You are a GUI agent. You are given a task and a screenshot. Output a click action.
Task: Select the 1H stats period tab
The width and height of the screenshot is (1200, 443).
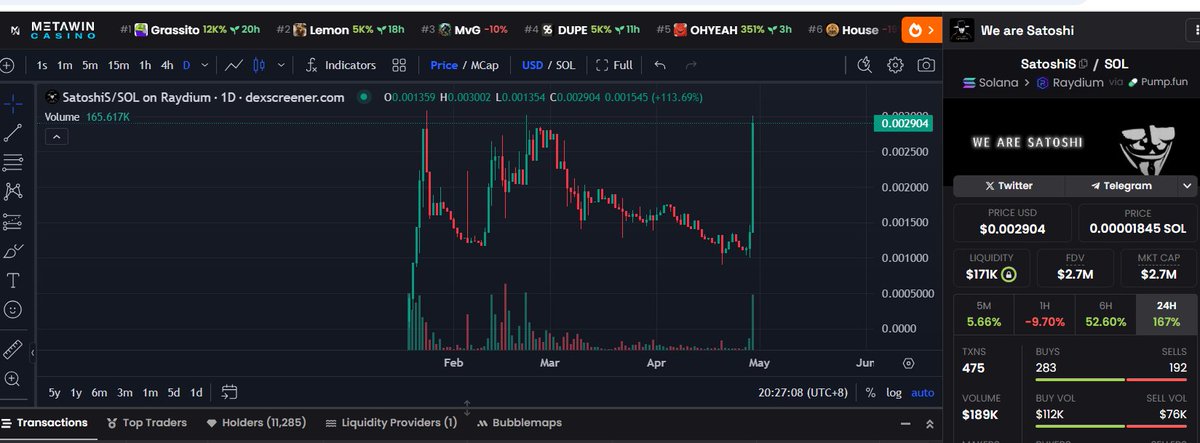1044,313
